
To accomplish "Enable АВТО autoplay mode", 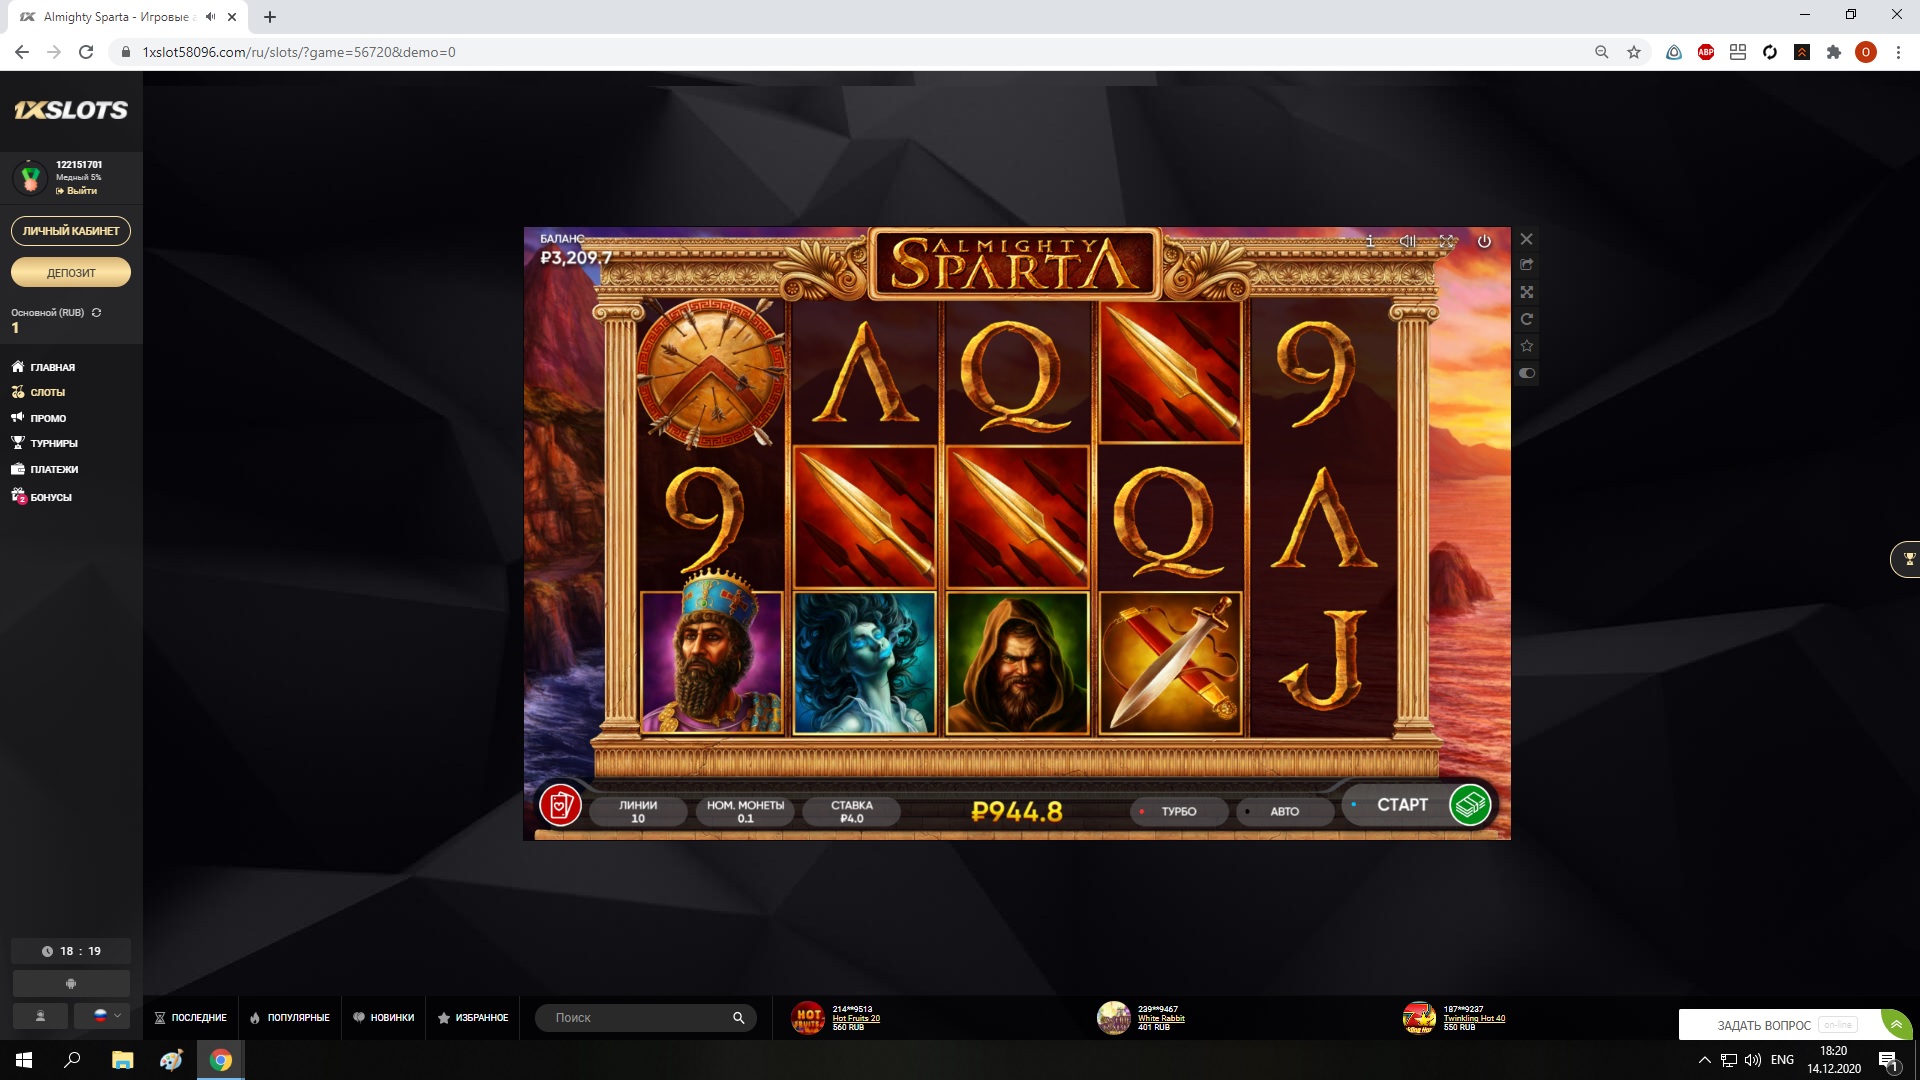I will click(1285, 811).
